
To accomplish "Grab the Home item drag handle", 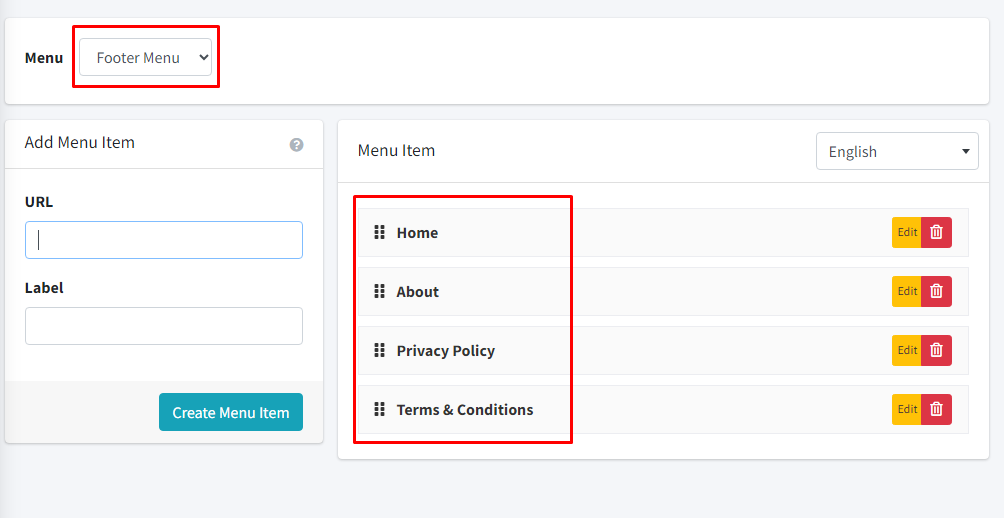I will coord(380,233).
